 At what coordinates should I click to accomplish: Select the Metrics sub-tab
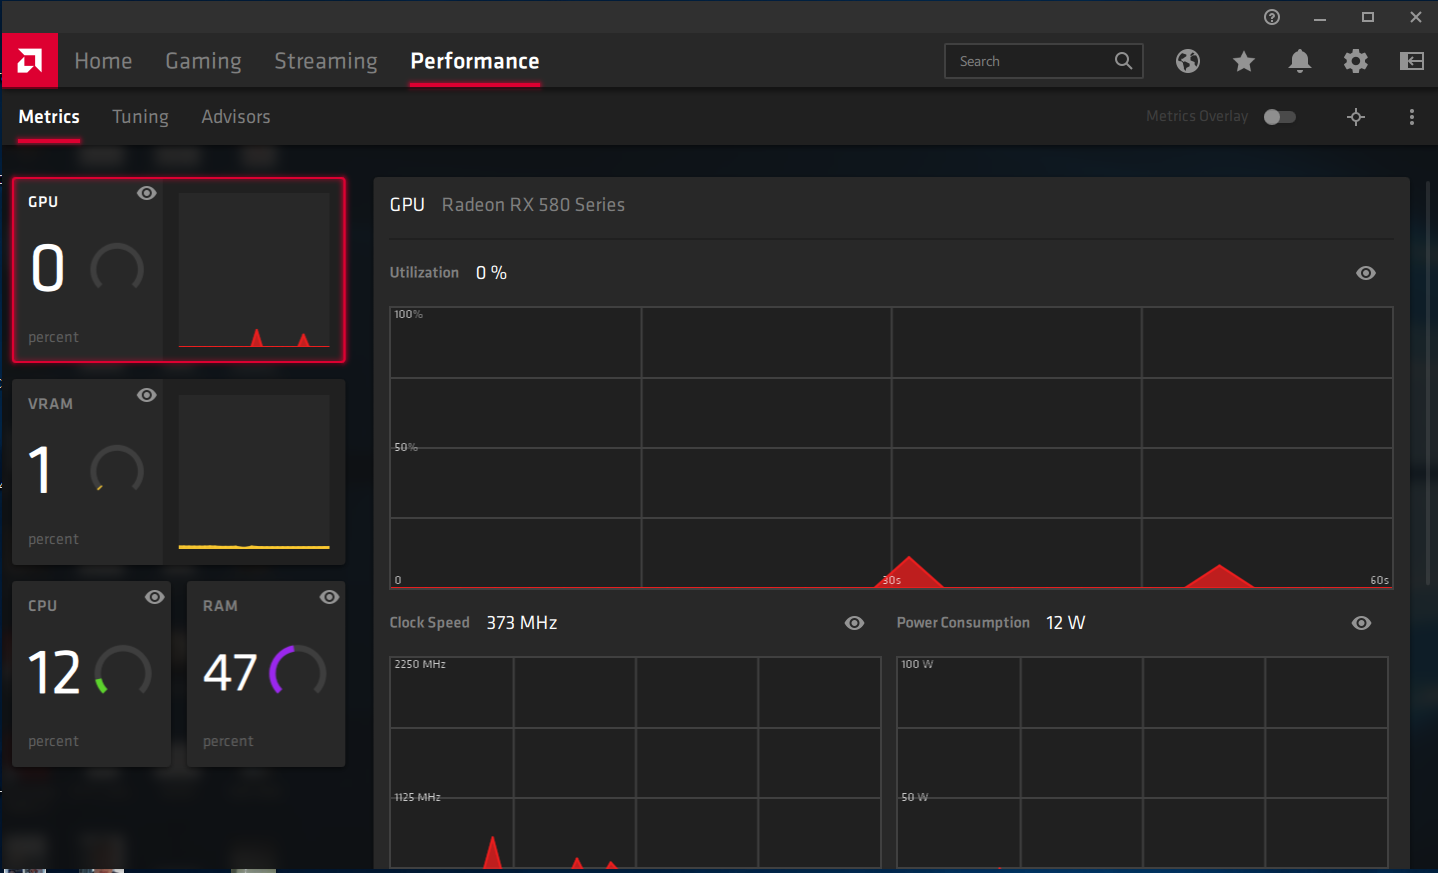[x=49, y=117]
